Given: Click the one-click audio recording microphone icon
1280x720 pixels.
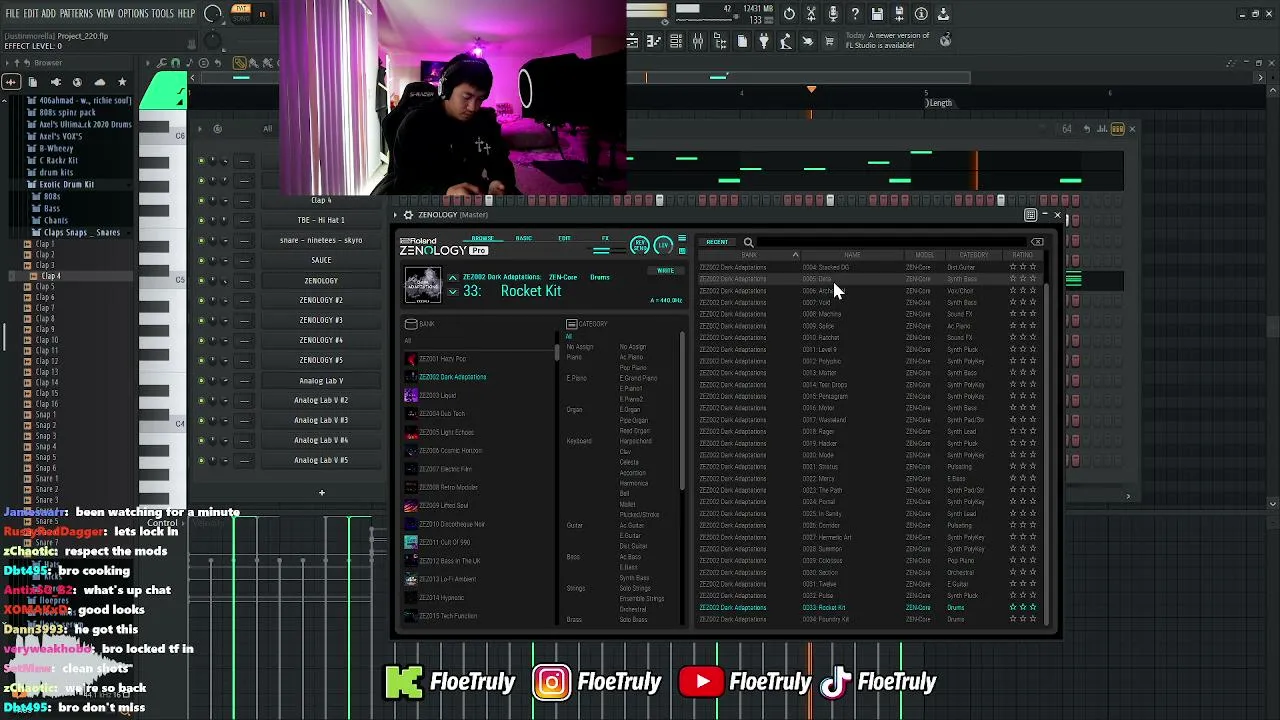Looking at the screenshot, I should coord(833,14).
